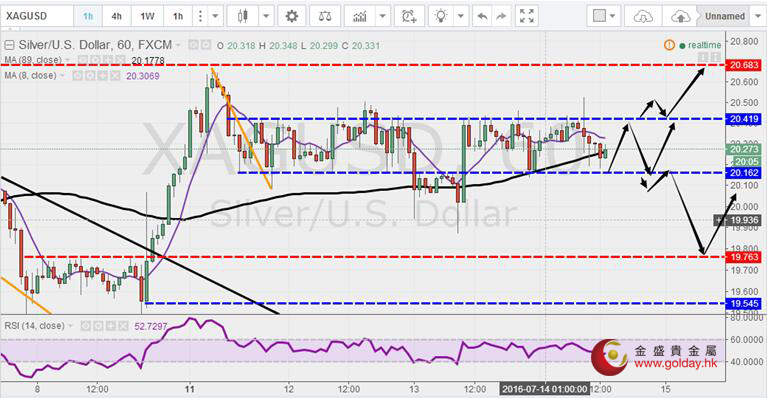Open the indicators chart icon

(x=360, y=16)
